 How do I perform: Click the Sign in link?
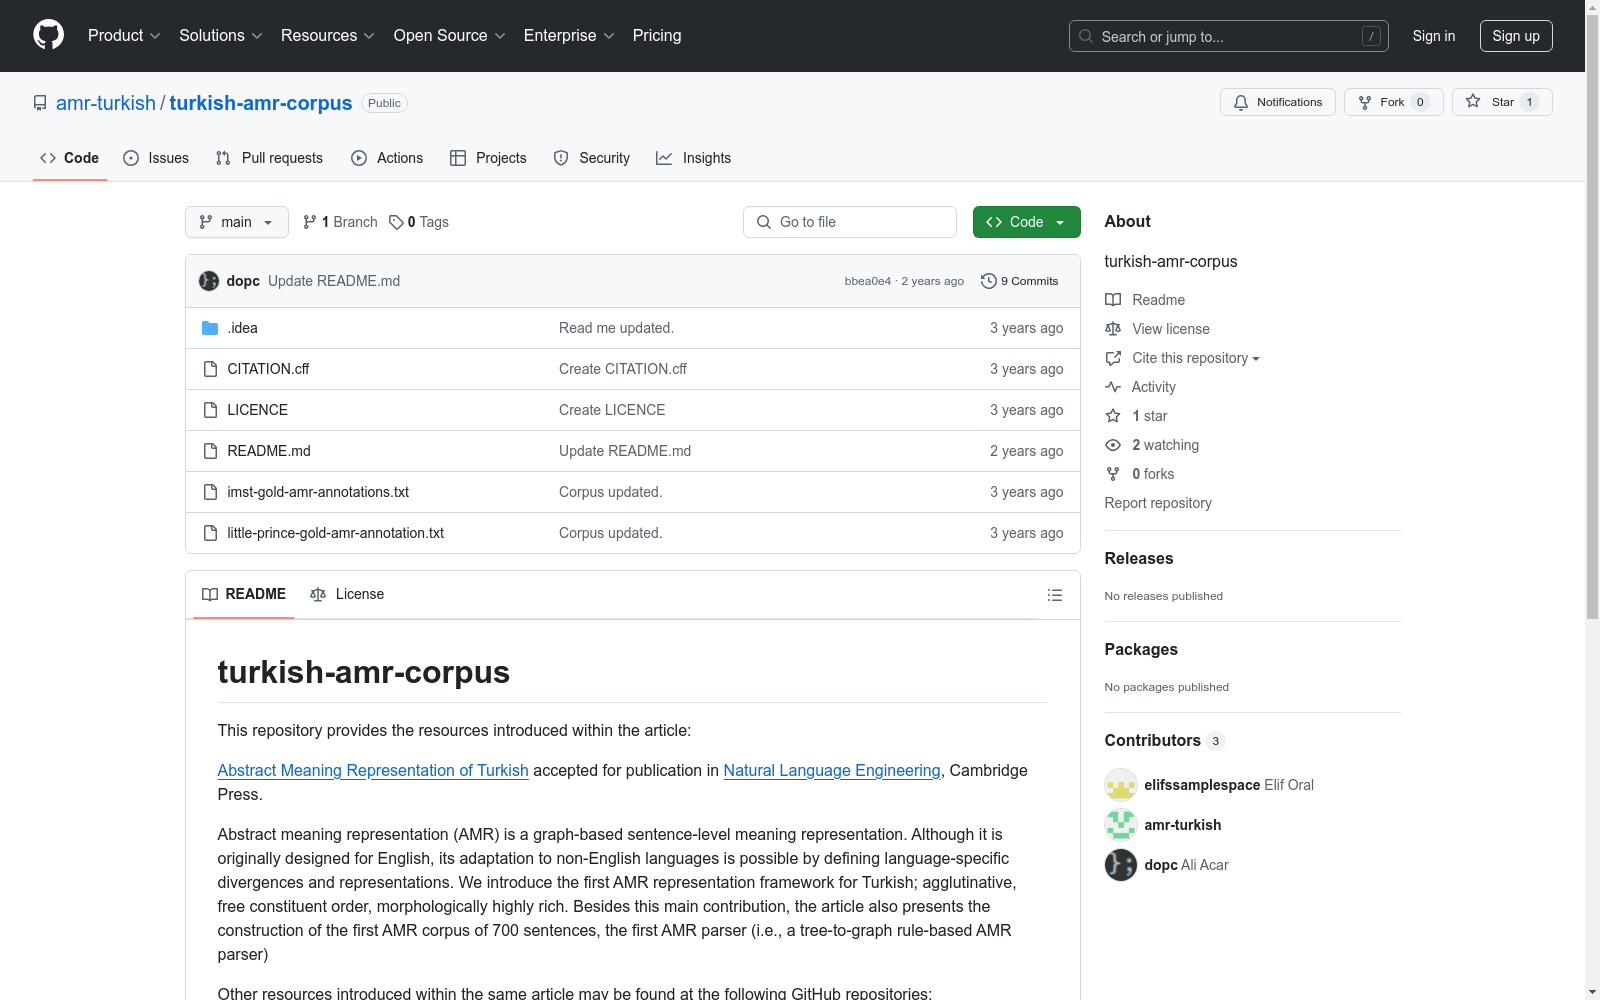[1434, 36]
